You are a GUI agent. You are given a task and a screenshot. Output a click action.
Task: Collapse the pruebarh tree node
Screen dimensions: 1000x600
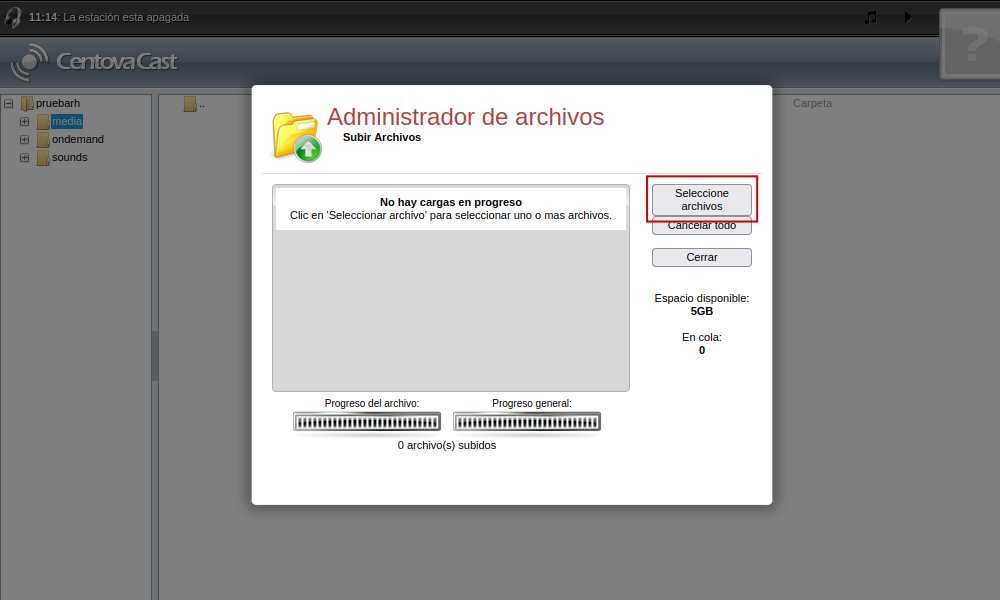pos(8,103)
